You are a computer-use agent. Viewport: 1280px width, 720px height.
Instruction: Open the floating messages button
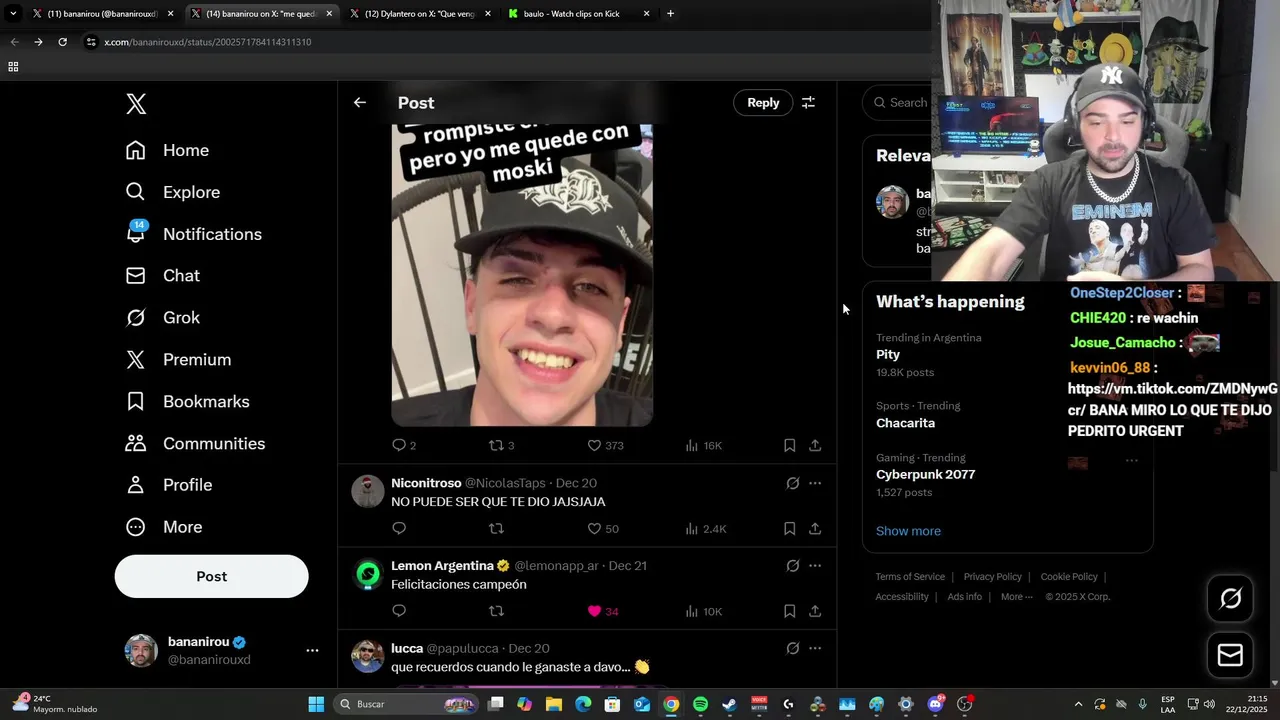coord(1230,655)
